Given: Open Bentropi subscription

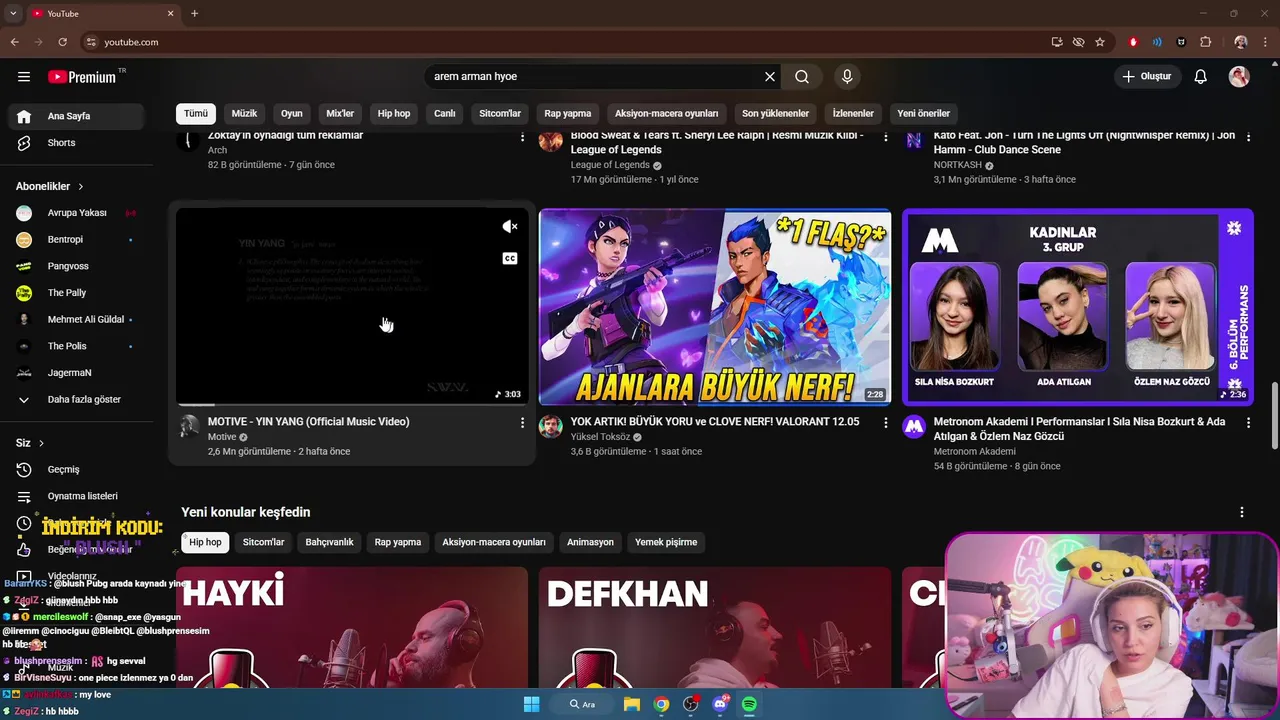Looking at the screenshot, I should (76, 240).
